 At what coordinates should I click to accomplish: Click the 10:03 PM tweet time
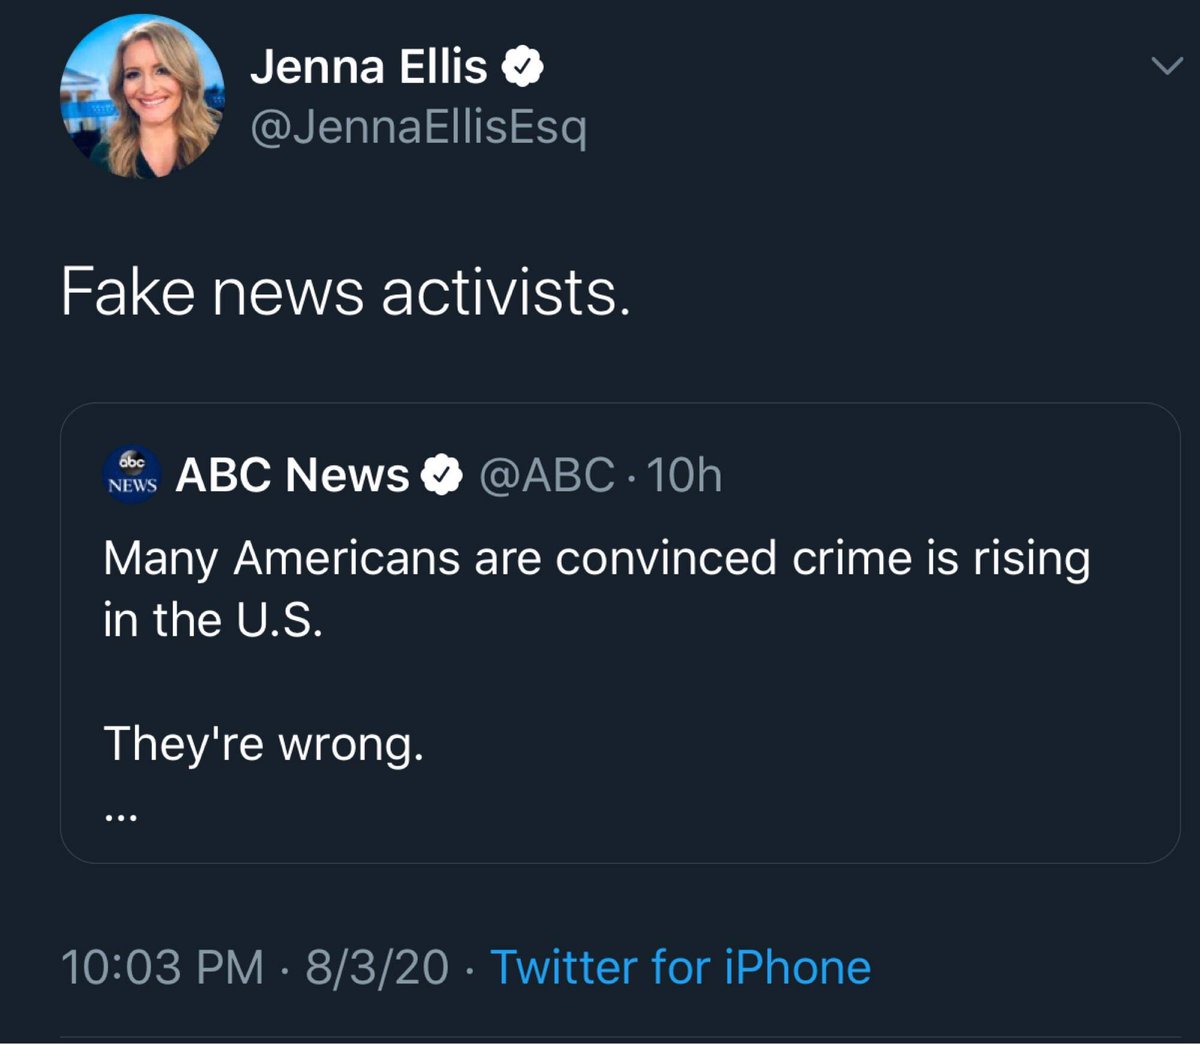[162, 968]
